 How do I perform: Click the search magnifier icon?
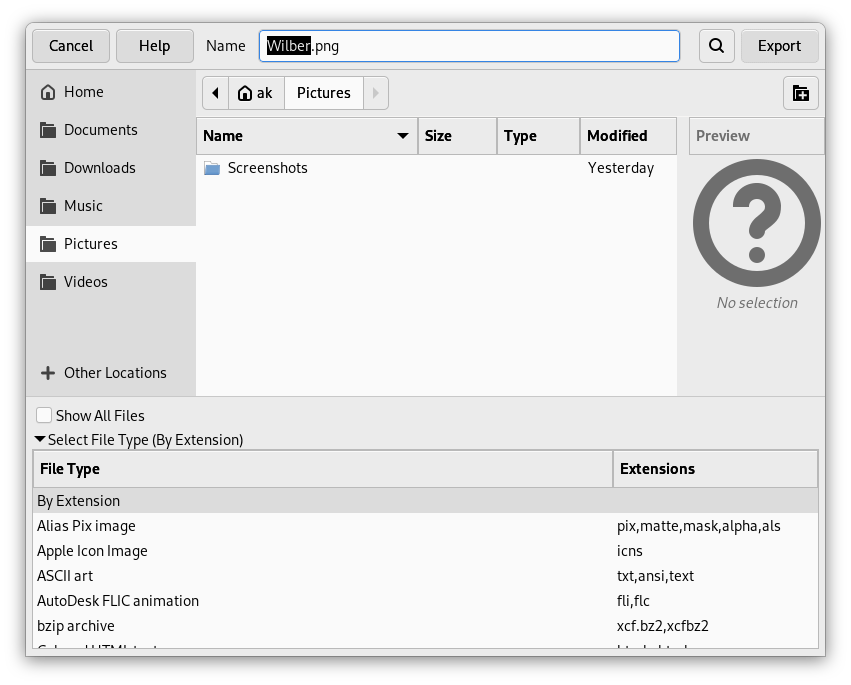pyautogui.click(x=716, y=45)
